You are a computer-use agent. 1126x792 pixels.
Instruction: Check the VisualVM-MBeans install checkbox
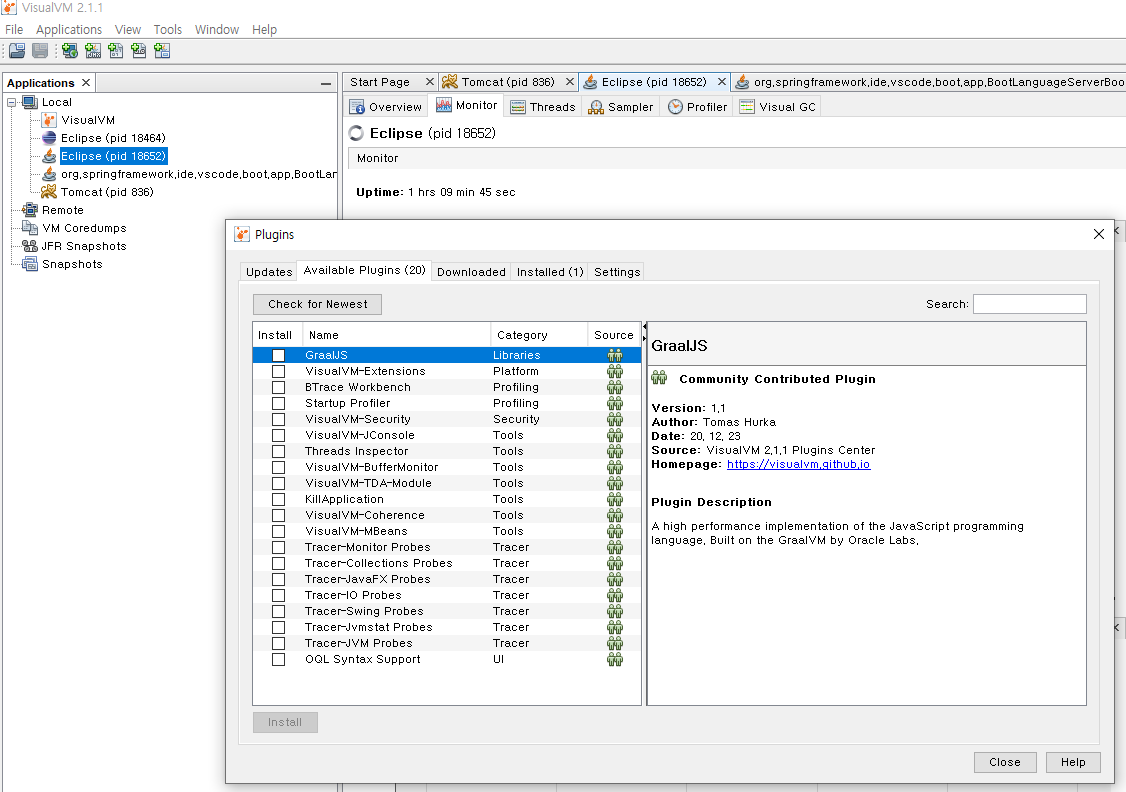[x=279, y=531]
